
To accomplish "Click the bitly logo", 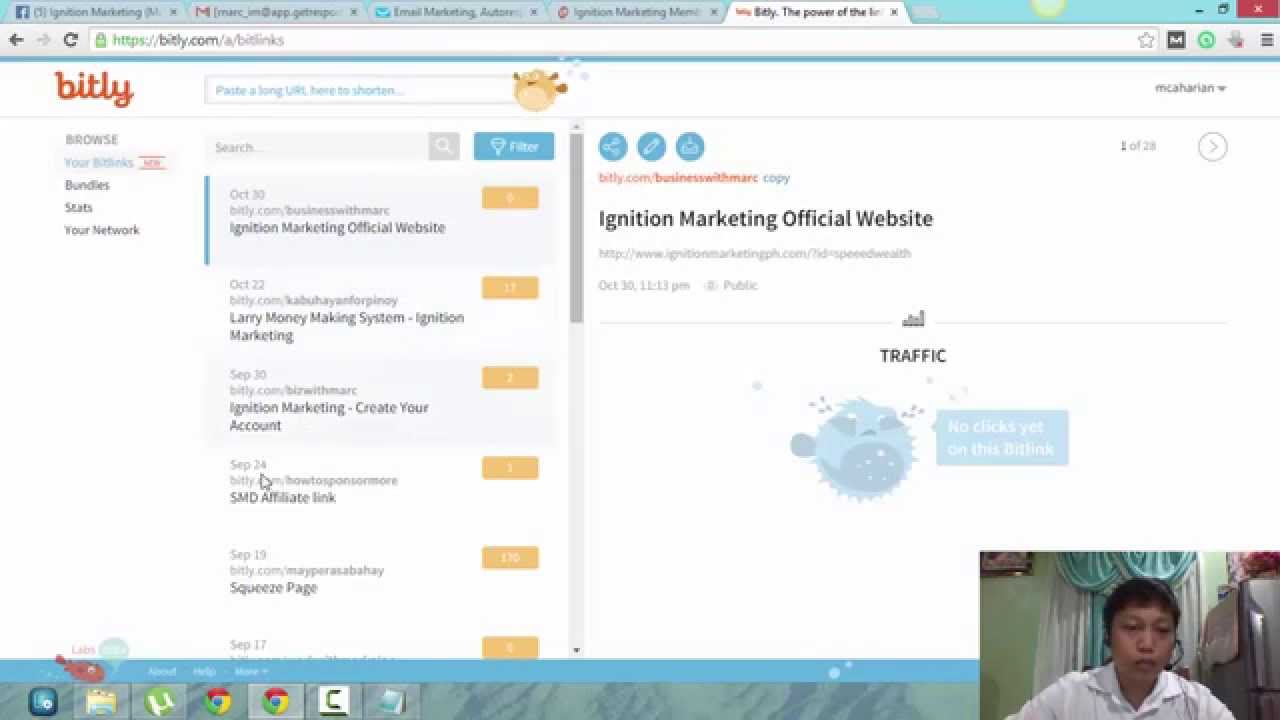I will (94, 88).
